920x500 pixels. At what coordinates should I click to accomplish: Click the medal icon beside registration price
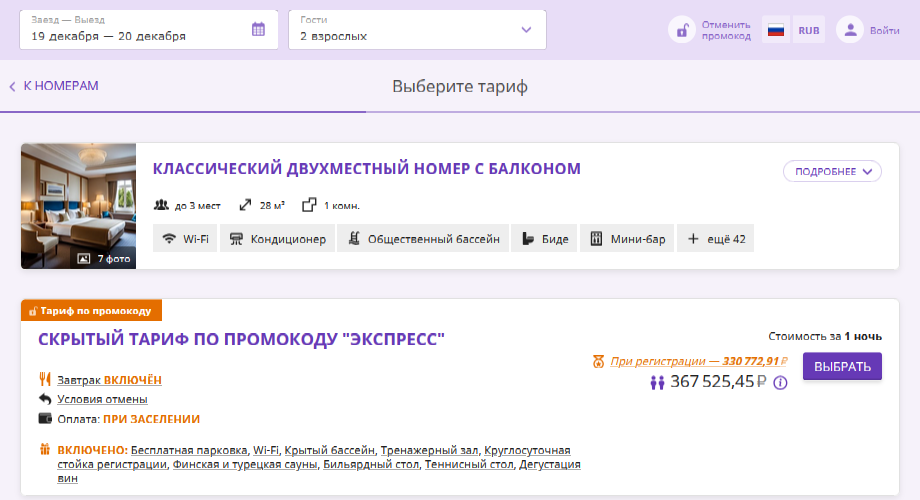pyautogui.click(x=598, y=361)
